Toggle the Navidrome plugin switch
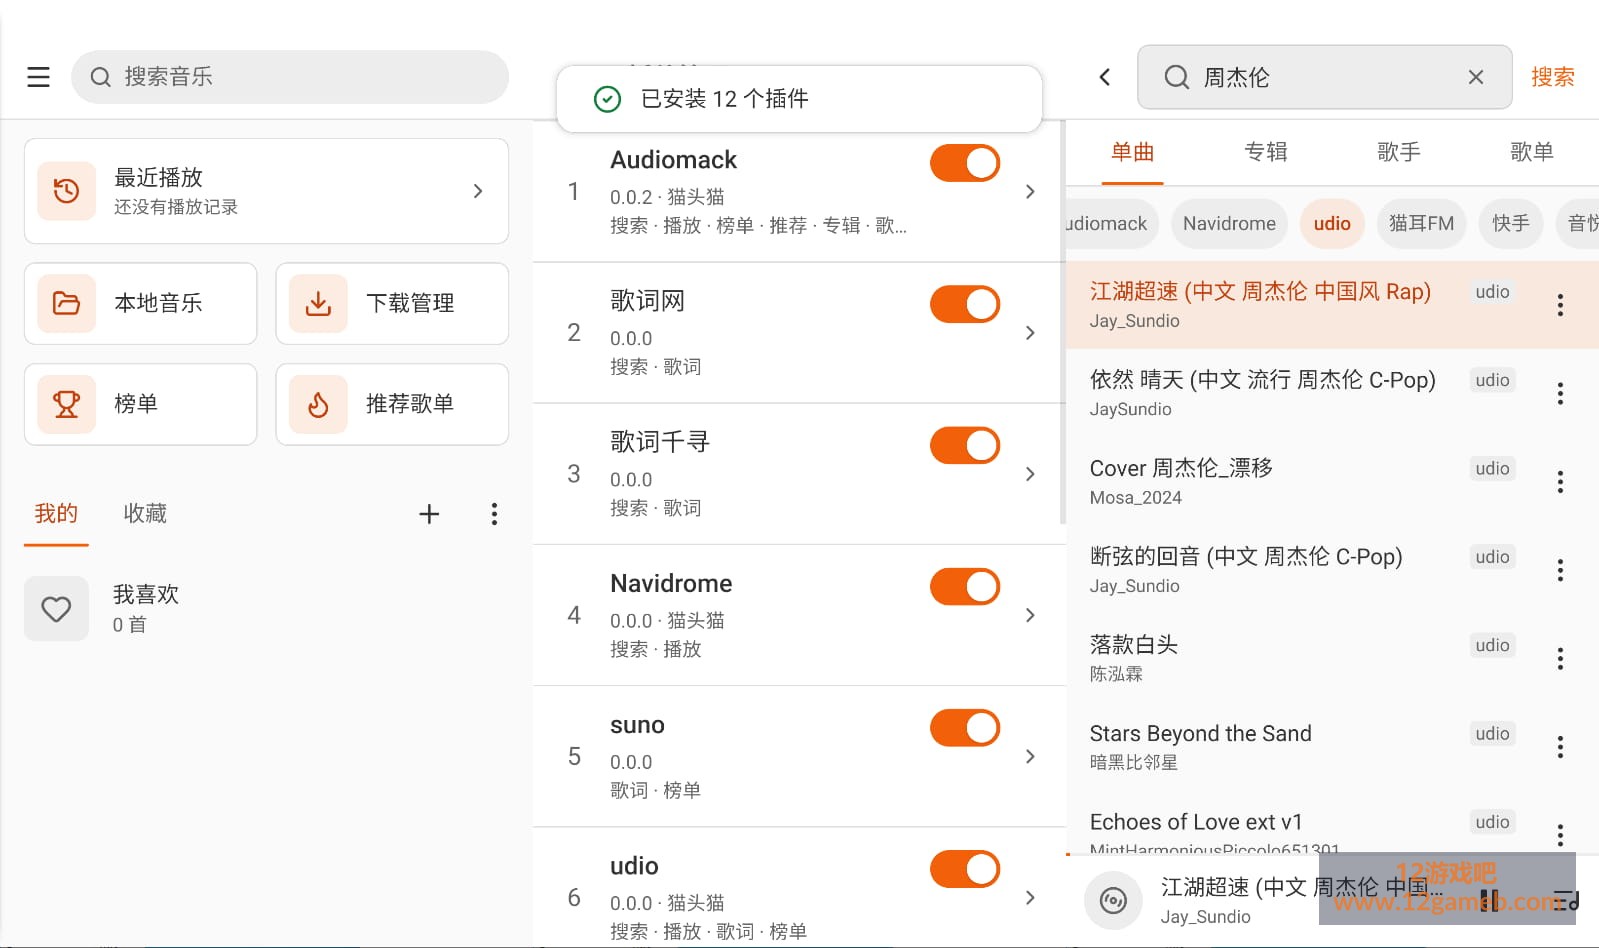 pos(965,587)
